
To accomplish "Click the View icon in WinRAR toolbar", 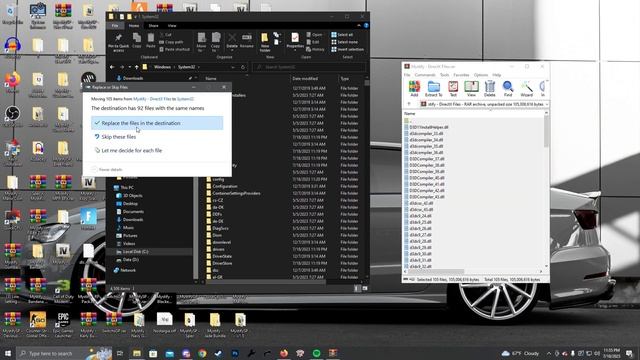I will [x=471, y=89].
